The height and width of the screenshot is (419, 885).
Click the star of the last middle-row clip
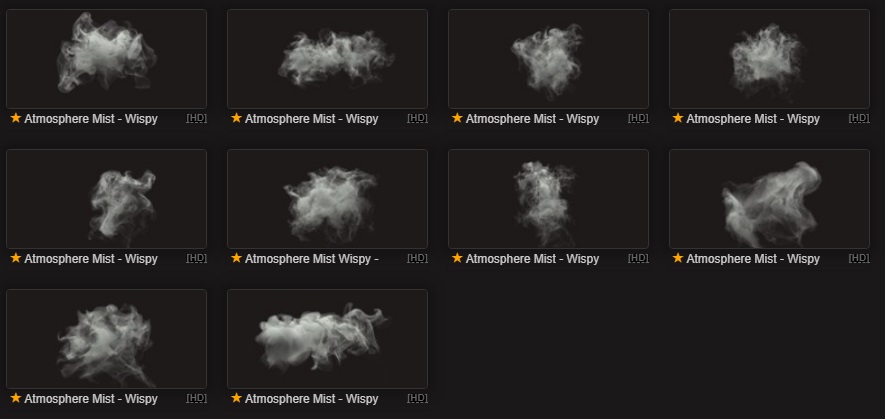point(678,258)
